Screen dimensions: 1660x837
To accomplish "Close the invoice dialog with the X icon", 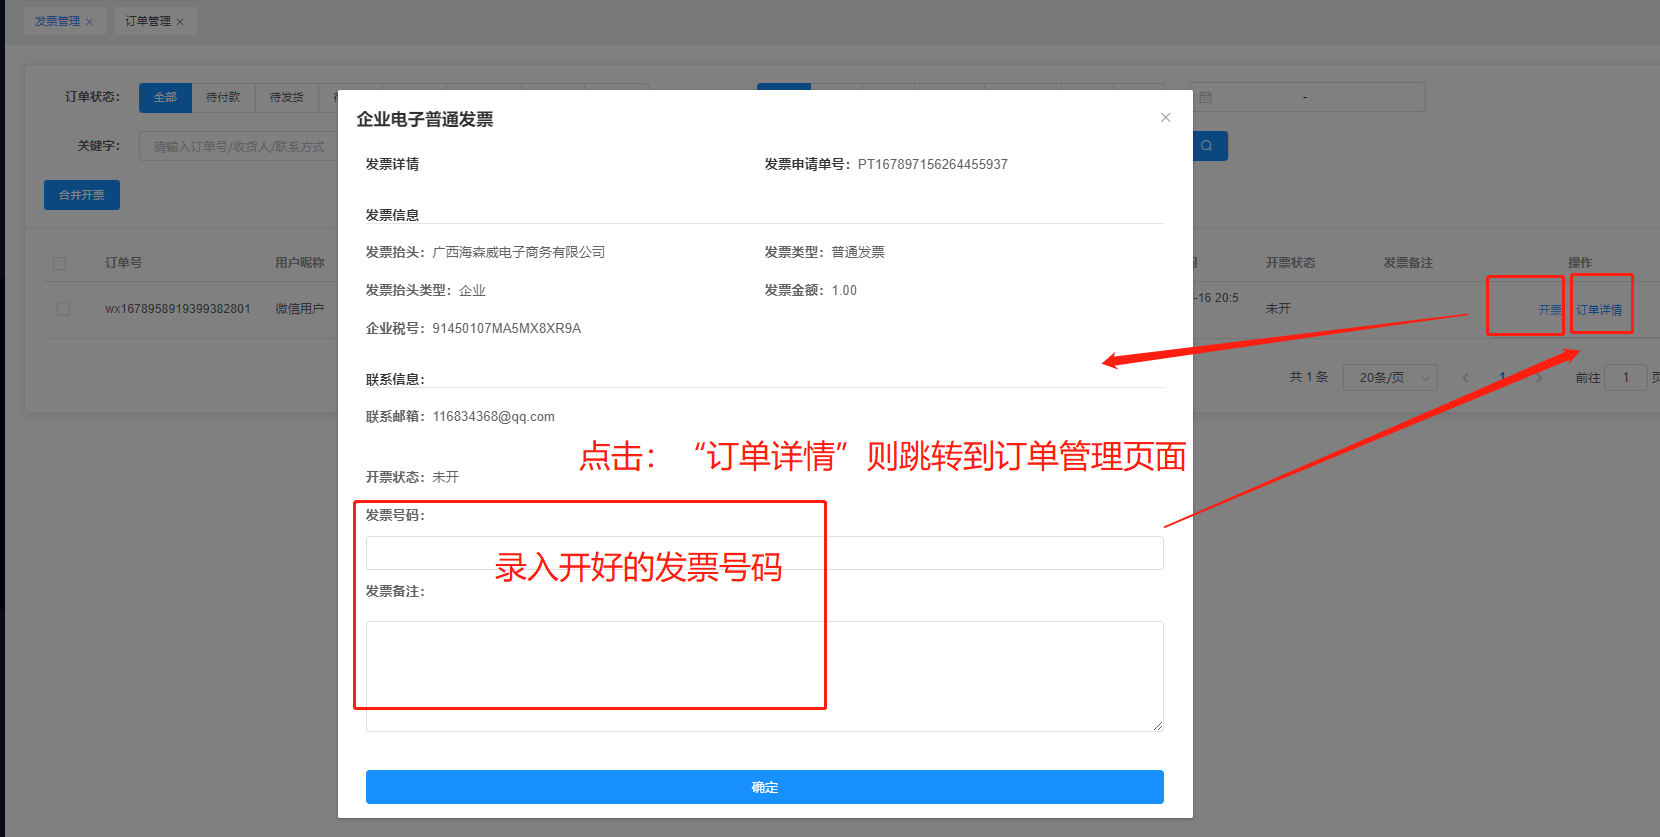I will click(x=1165, y=118).
